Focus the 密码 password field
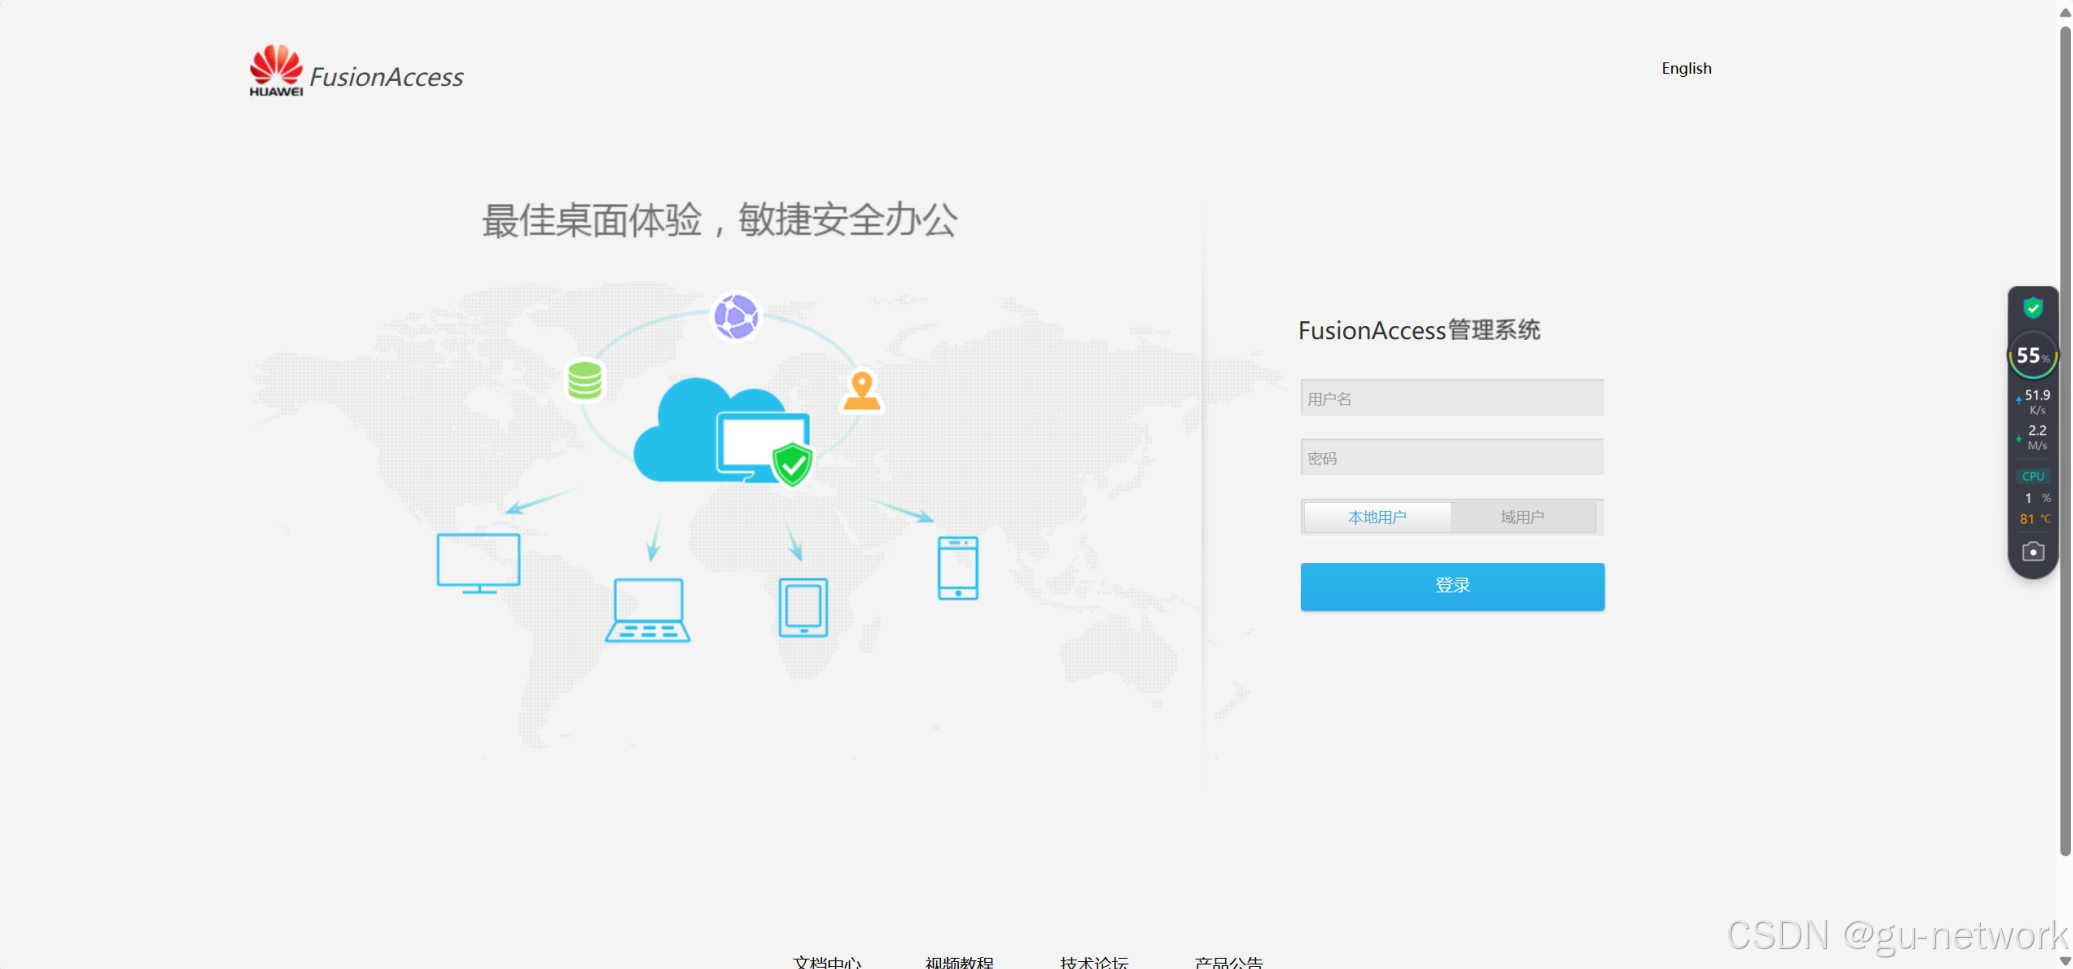Viewport: 2073px width, 969px height. pyautogui.click(x=1451, y=457)
